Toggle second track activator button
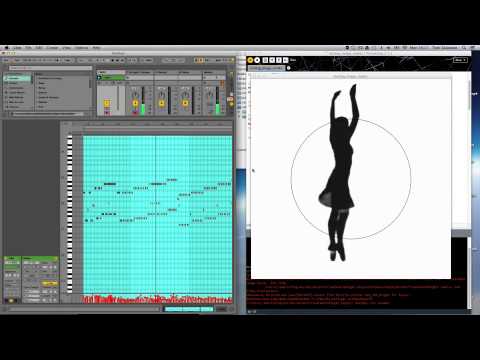This screenshot has width=480, height=360. pyautogui.click(x=135, y=103)
